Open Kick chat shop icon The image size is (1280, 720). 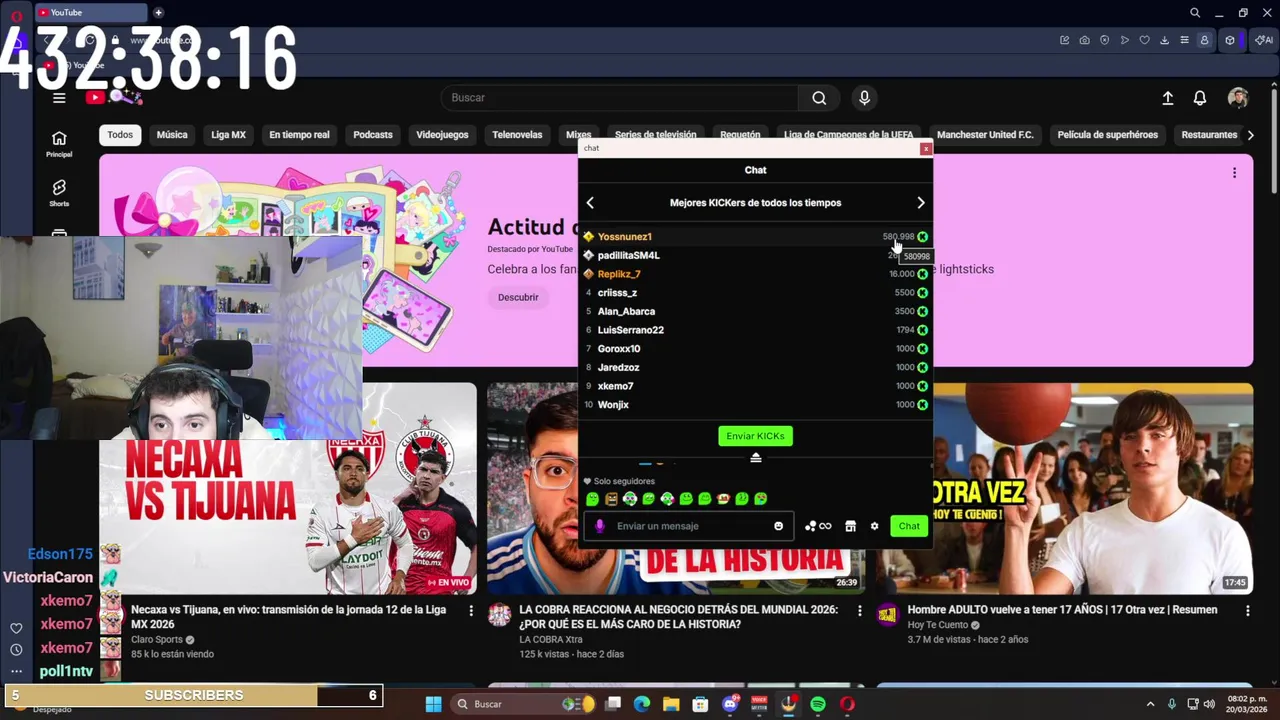pos(850,526)
